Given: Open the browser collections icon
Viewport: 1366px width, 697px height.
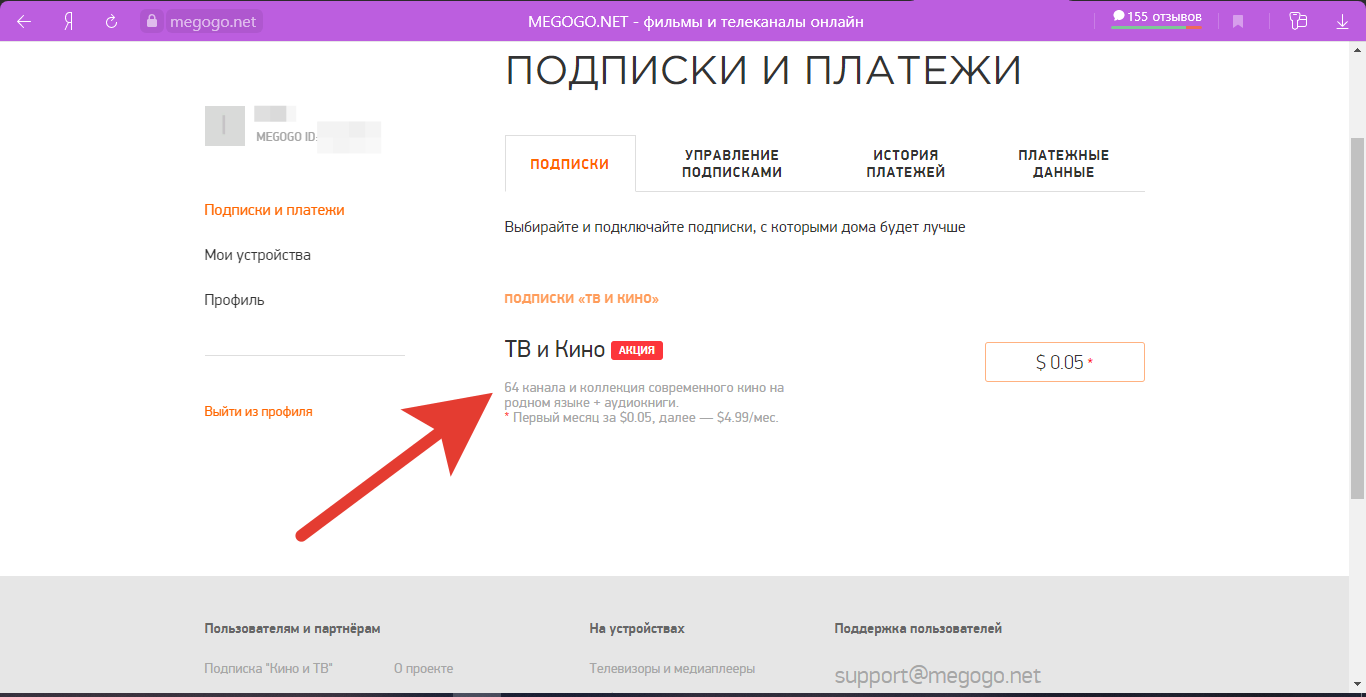Looking at the screenshot, I should (x=1298, y=21).
